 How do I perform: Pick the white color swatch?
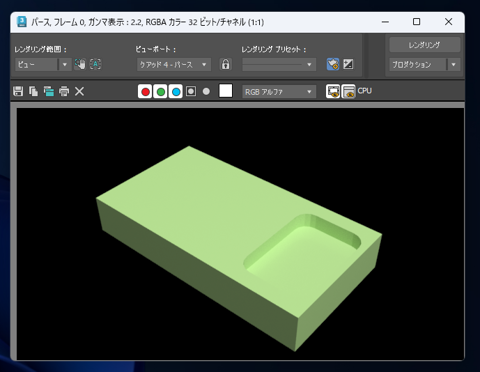[x=226, y=91]
